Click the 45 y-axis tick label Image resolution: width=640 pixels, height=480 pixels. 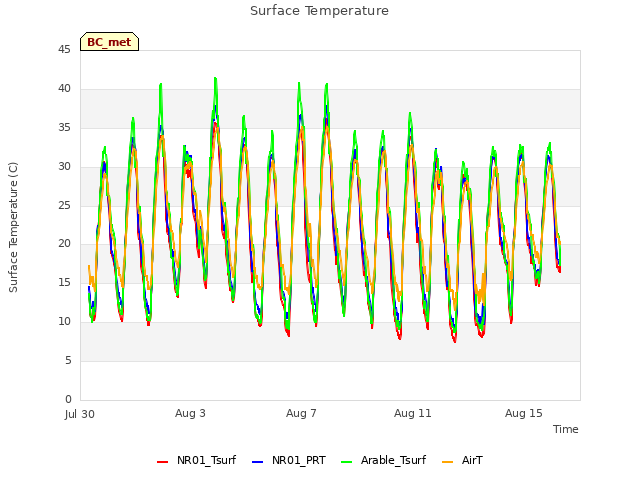(x=64, y=49)
